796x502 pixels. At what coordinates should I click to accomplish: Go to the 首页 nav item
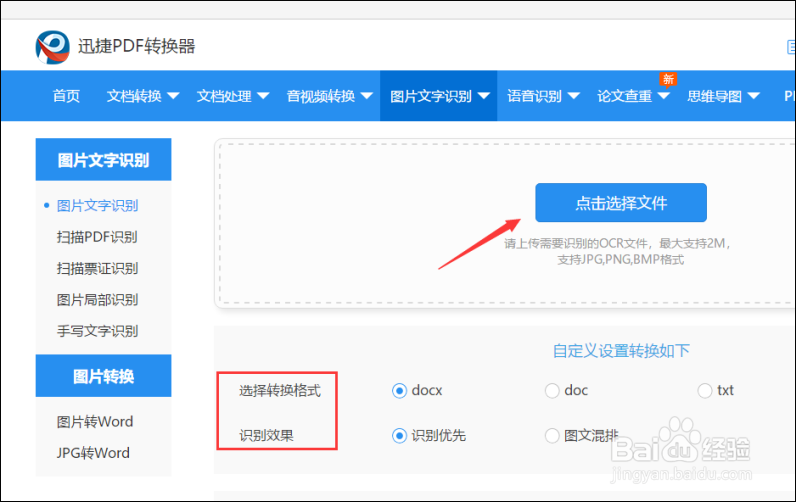pos(67,96)
